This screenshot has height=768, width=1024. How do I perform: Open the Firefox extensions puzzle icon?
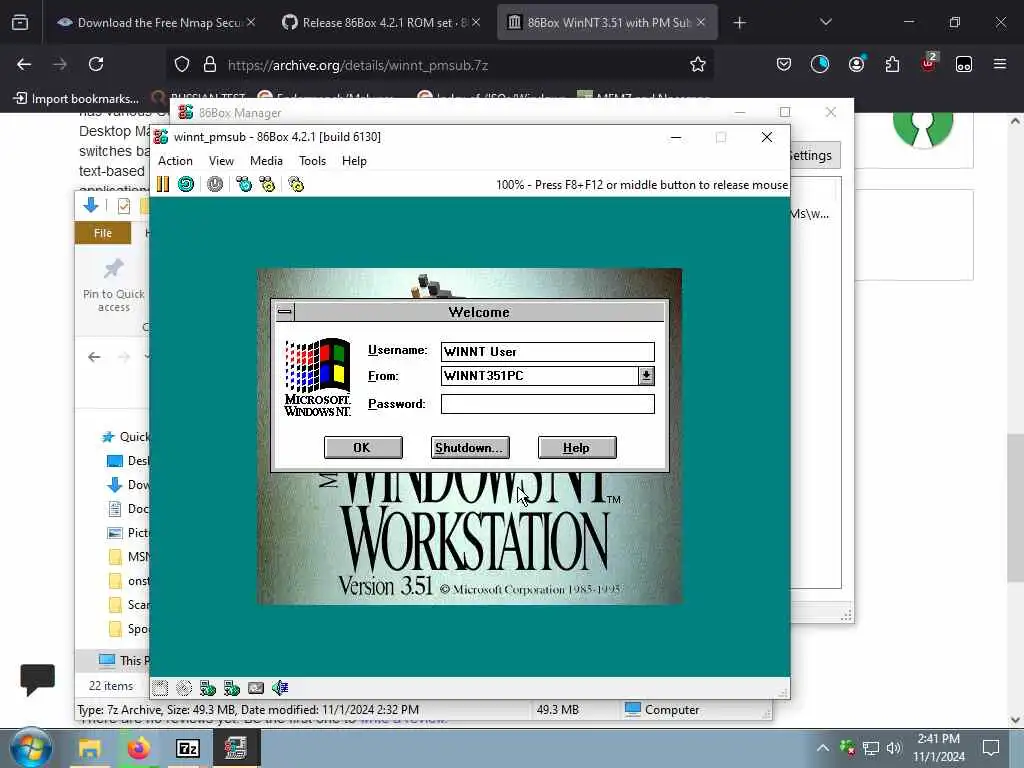[892, 64]
